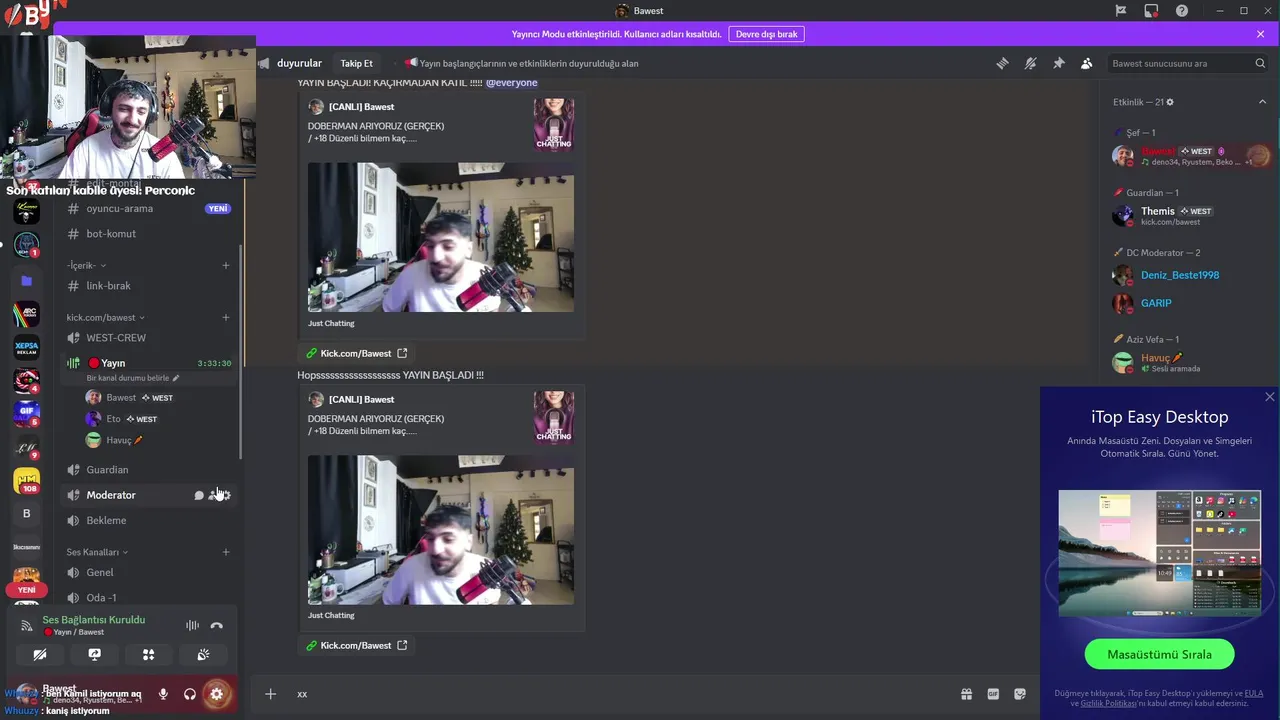
Task: Toggle microphone mute in user panel
Action: tap(163, 694)
